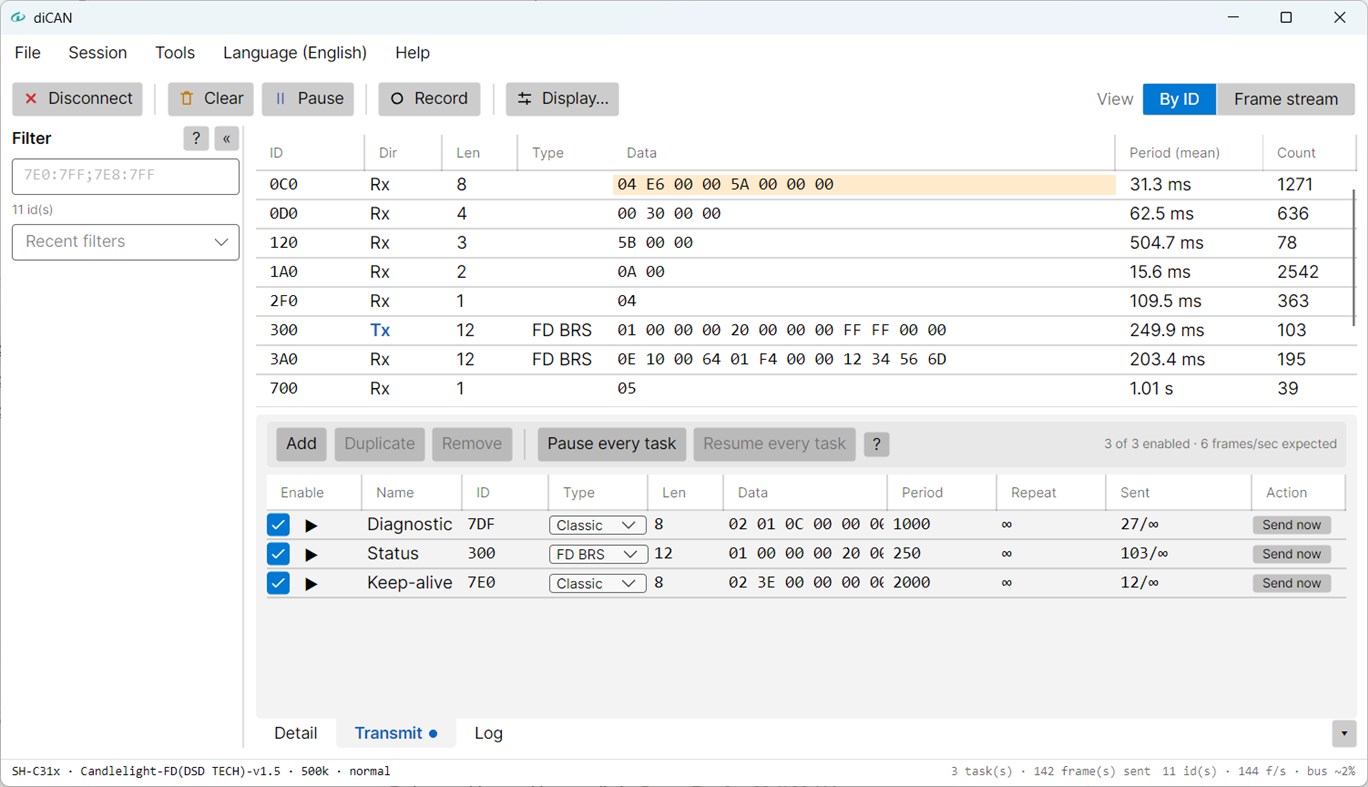Click the Diagnostic task name
Viewport: 1368px width, 787px height.
pyautogui.click(x=409, y=525)
